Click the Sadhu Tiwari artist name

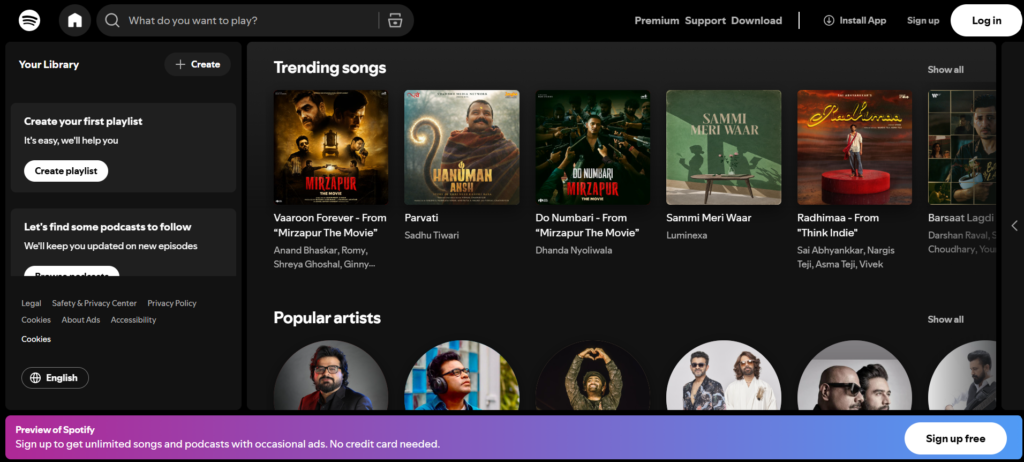(x=432, y=235)
